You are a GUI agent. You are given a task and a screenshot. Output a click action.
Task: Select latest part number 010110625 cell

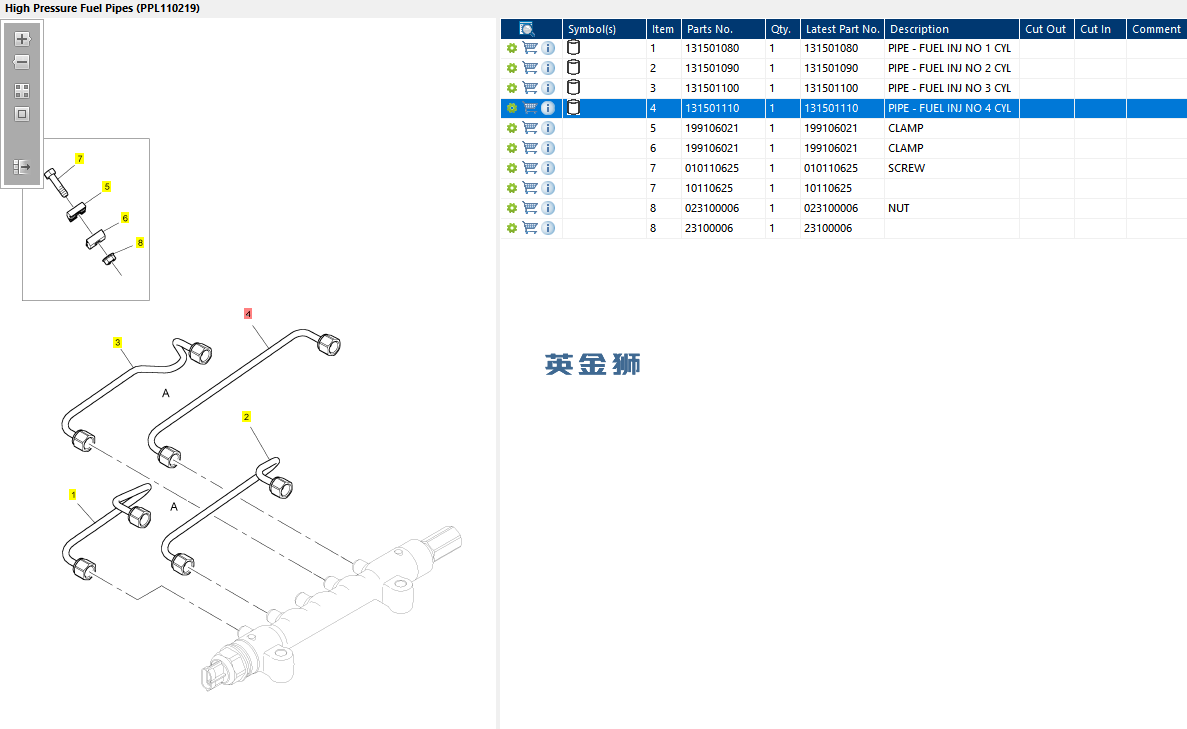tap(842, 168)
